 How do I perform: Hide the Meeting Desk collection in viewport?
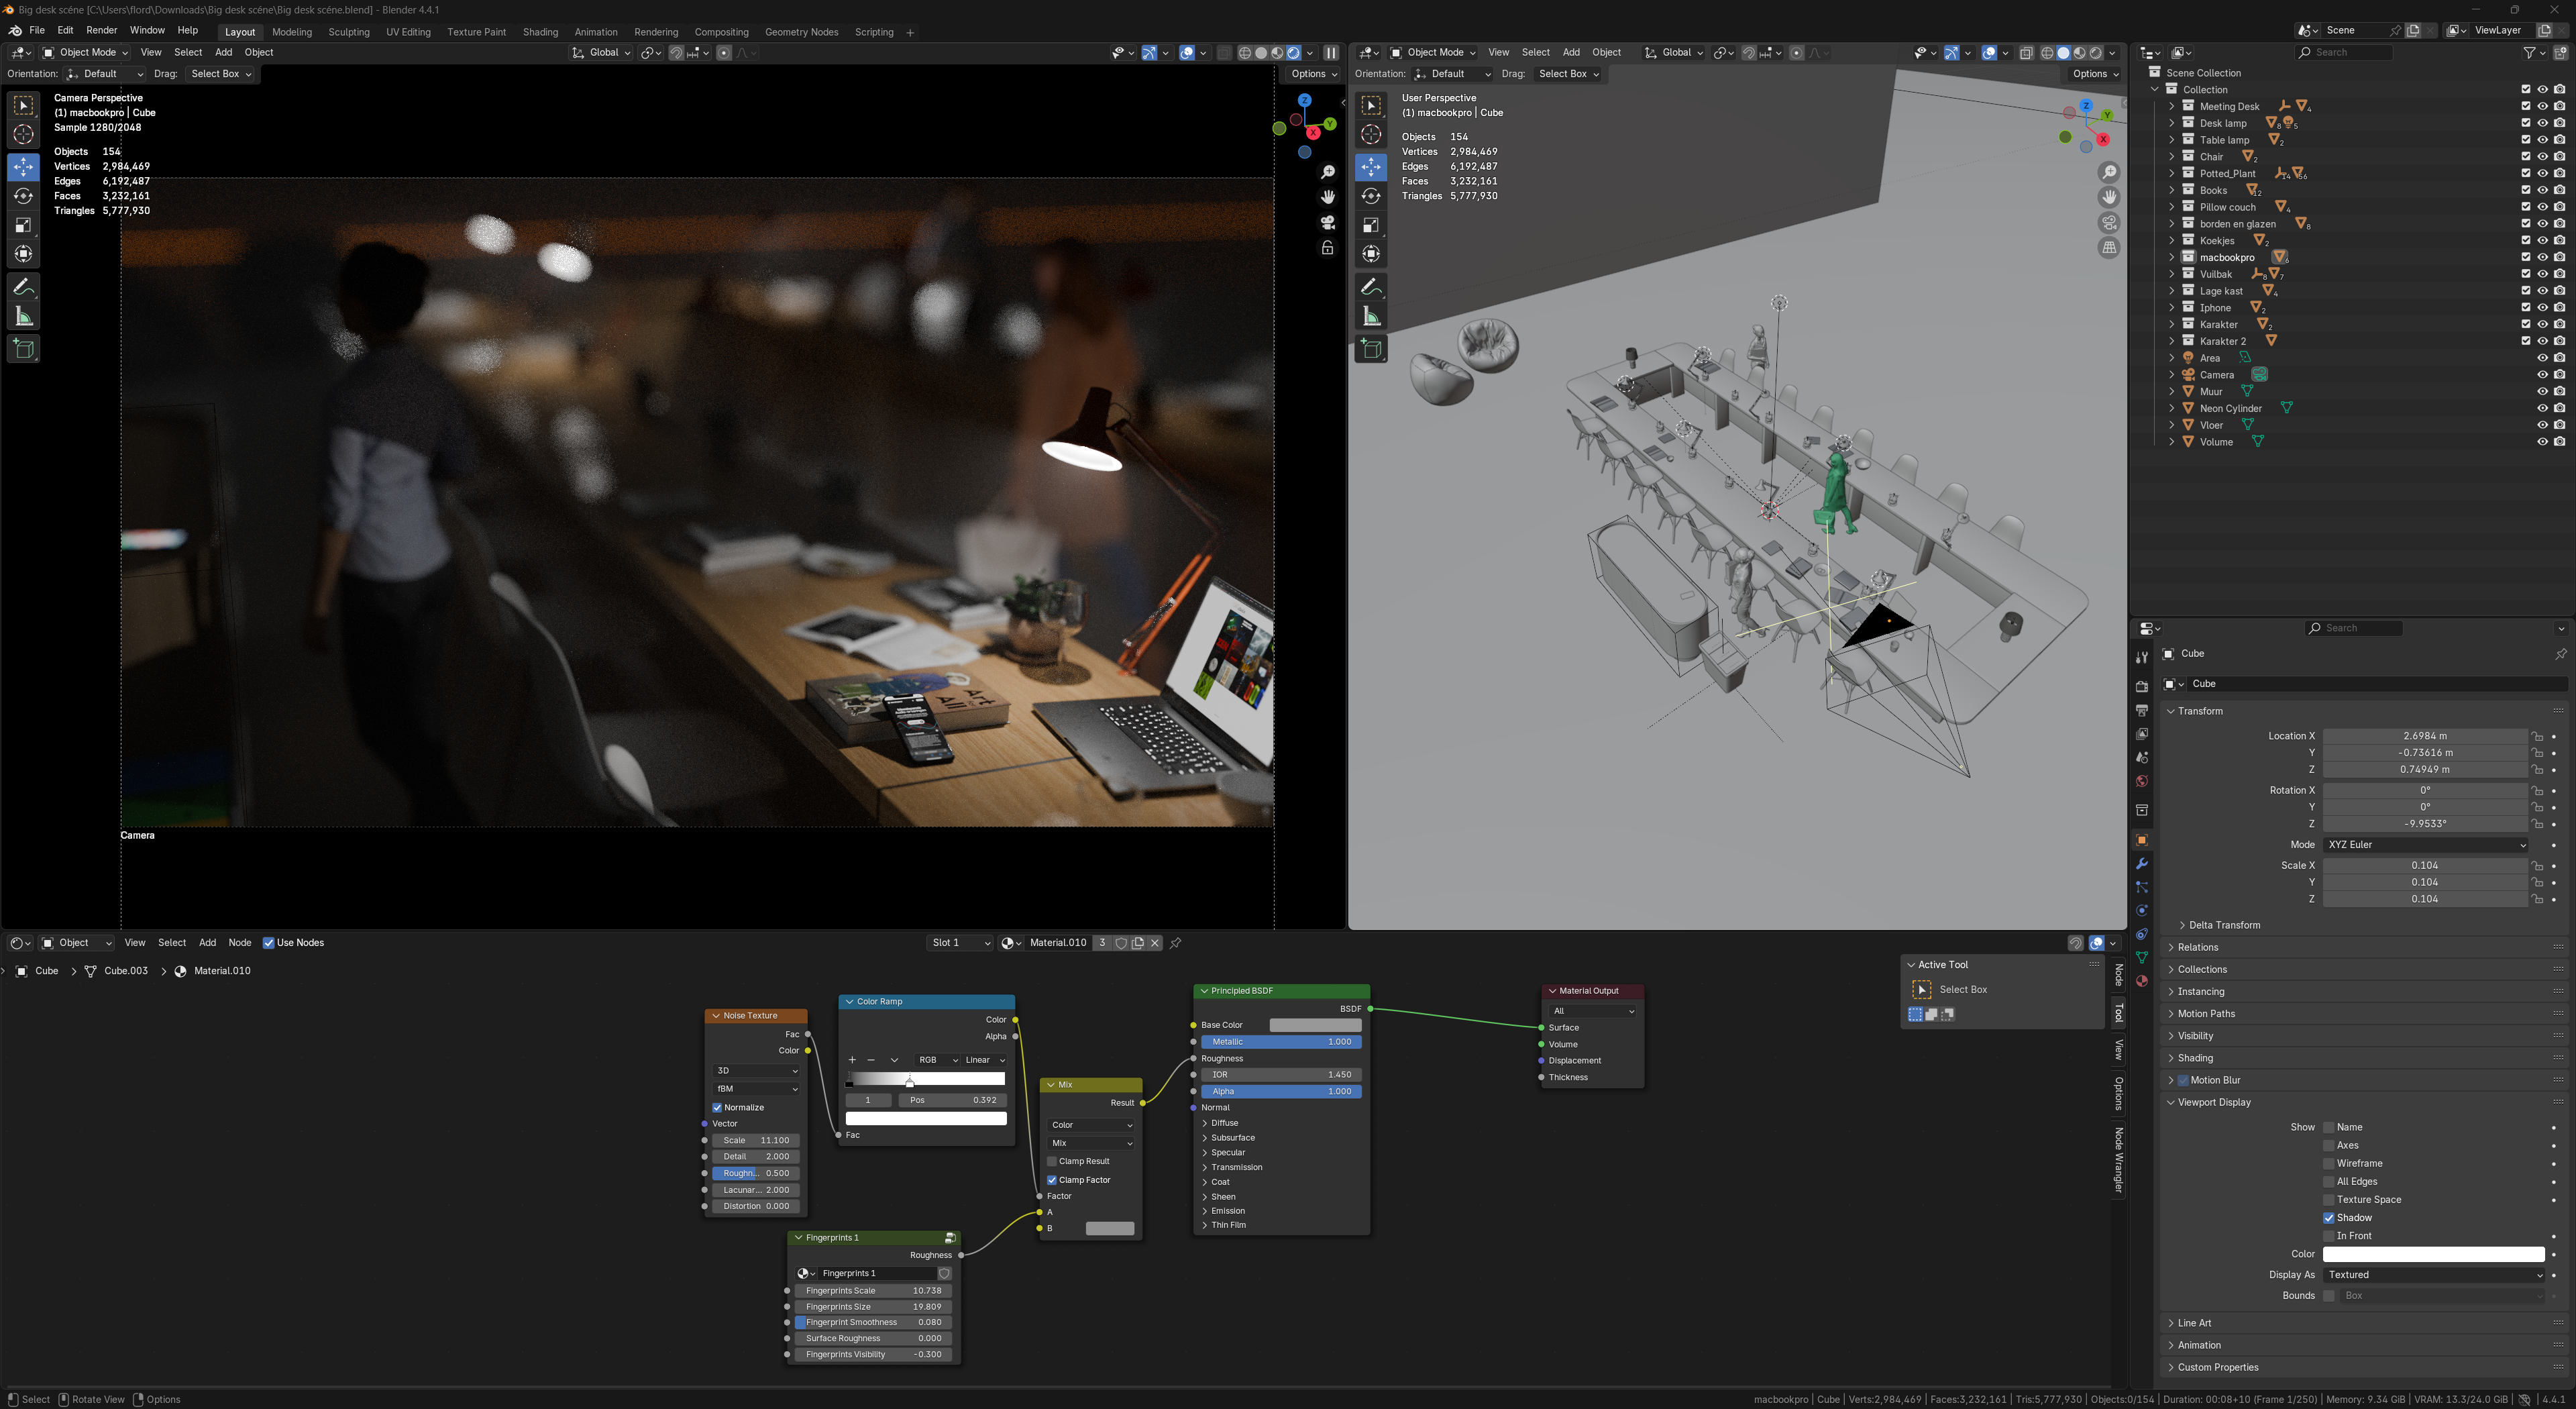click(2542, 106)
